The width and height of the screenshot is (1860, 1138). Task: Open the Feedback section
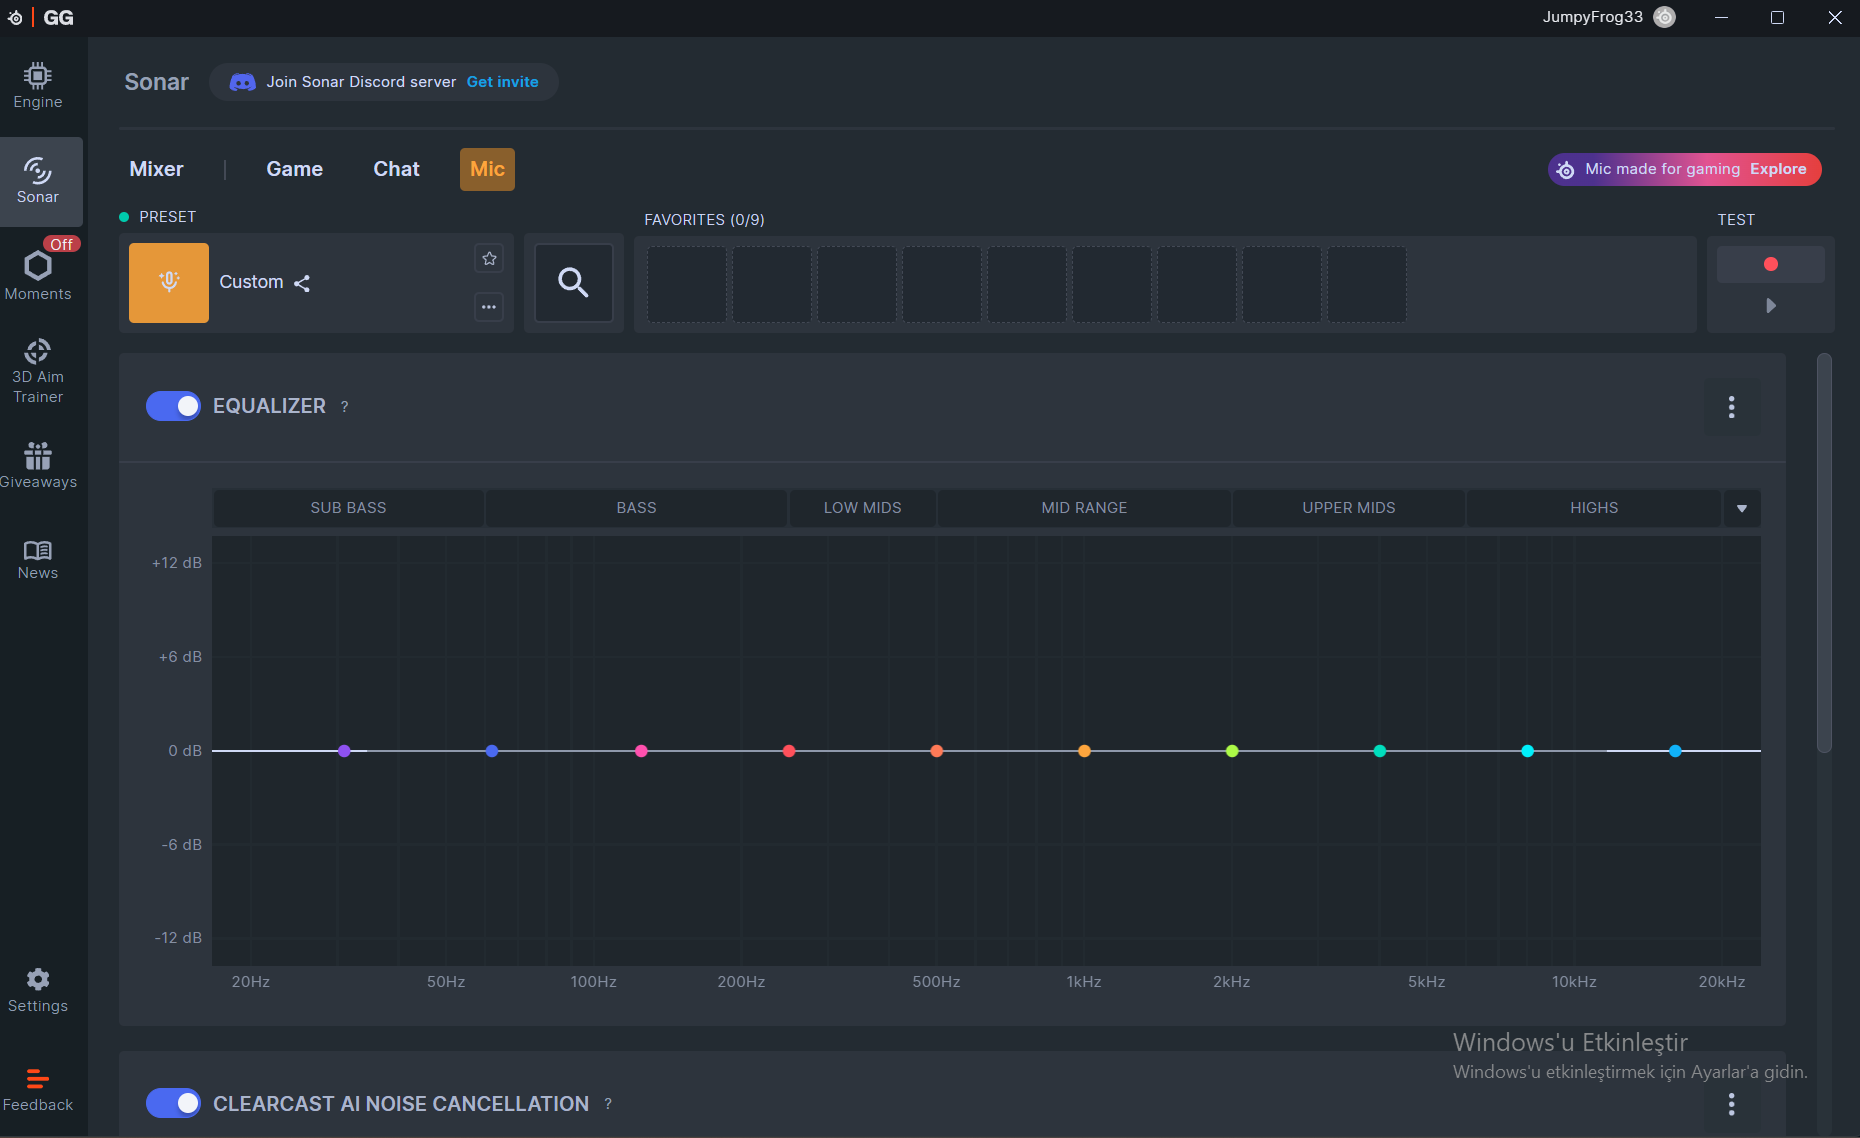click(x=38, y=1090)
